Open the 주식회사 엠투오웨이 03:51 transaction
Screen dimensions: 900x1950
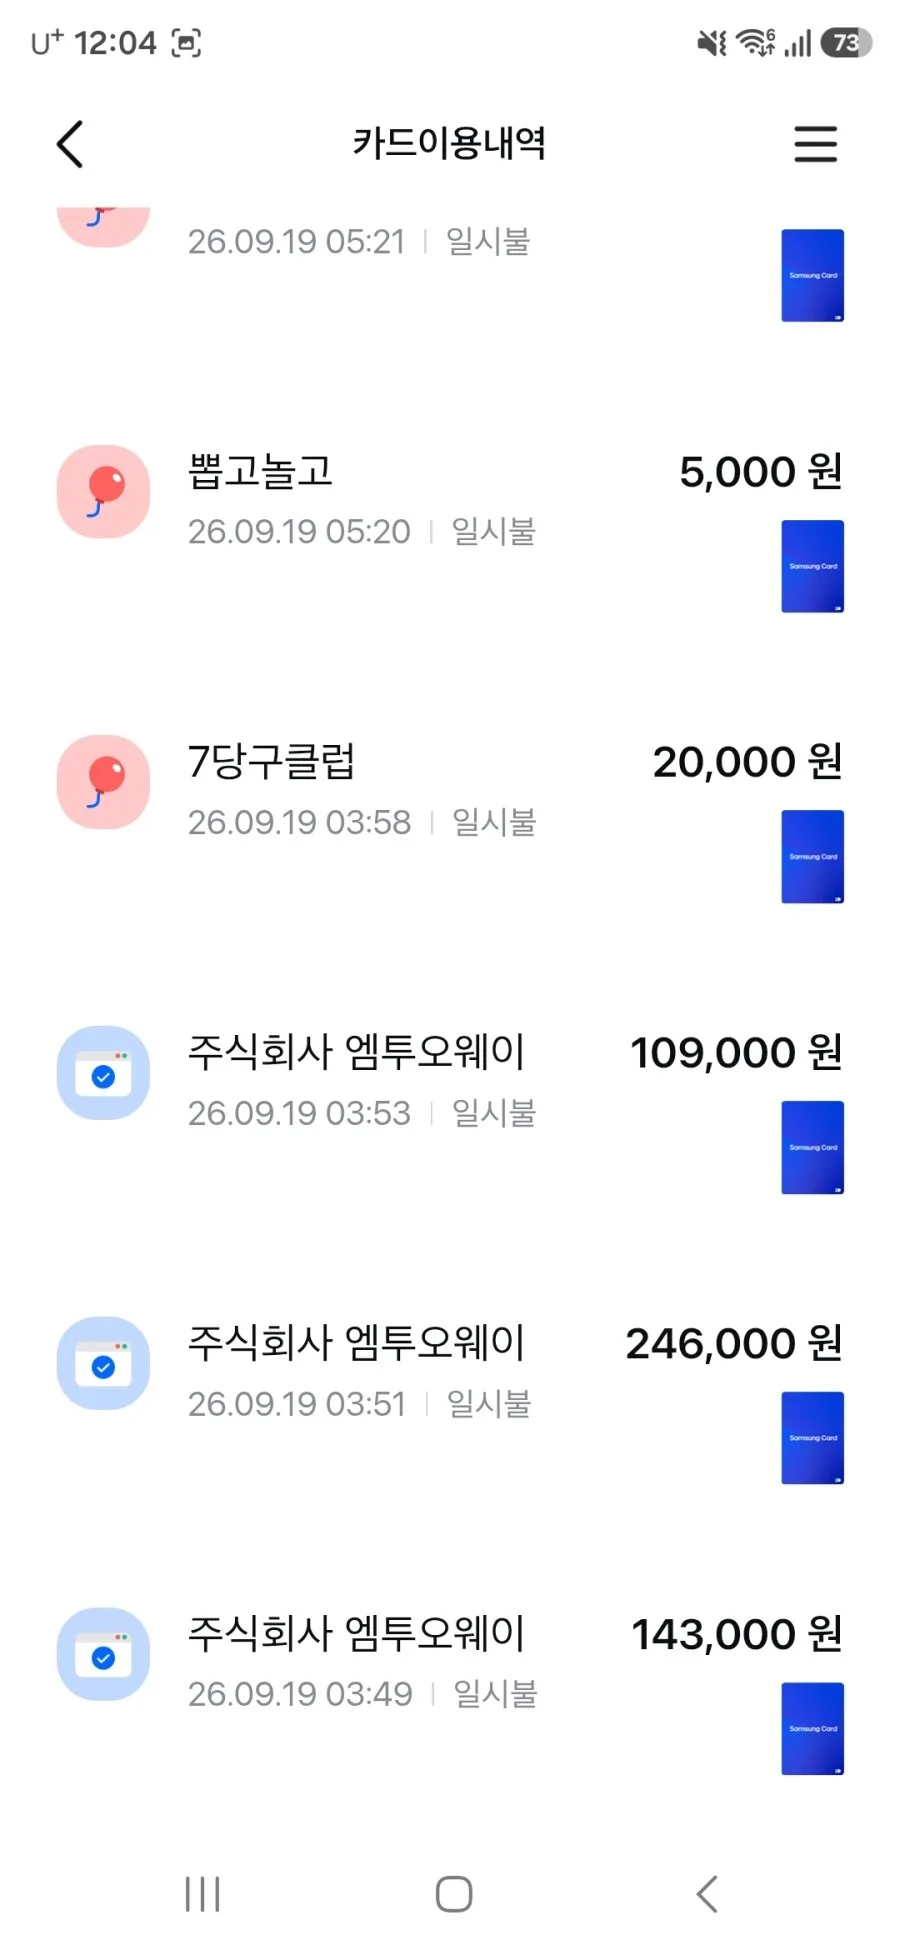click(x=450, y=1400)
